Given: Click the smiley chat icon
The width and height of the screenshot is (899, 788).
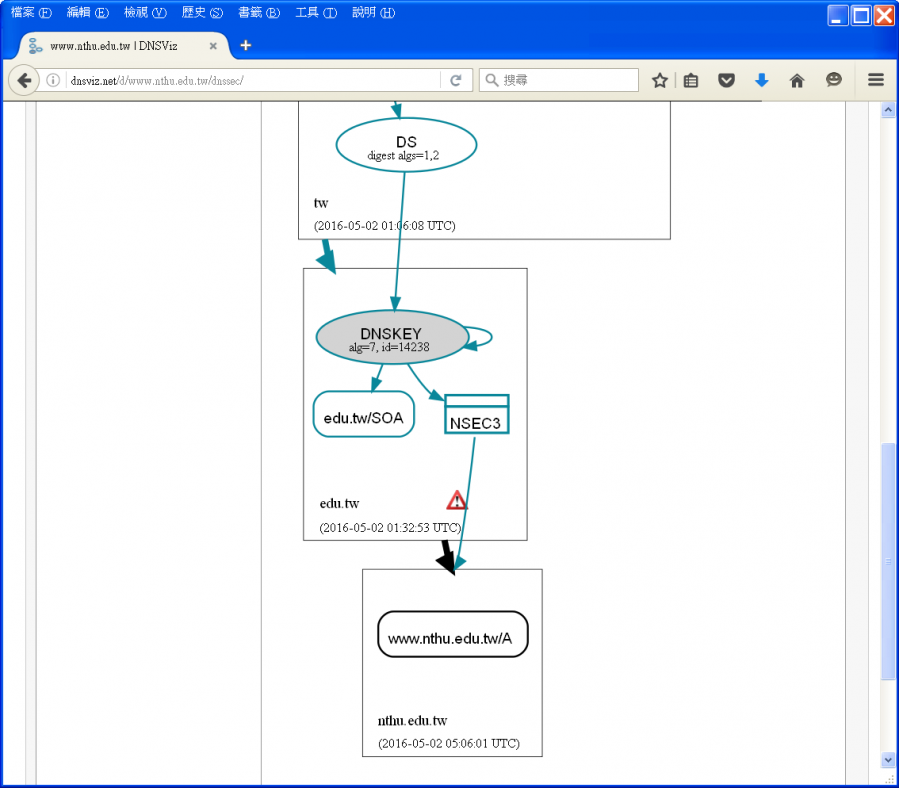Looking at the screenshot, I should 833,81.
